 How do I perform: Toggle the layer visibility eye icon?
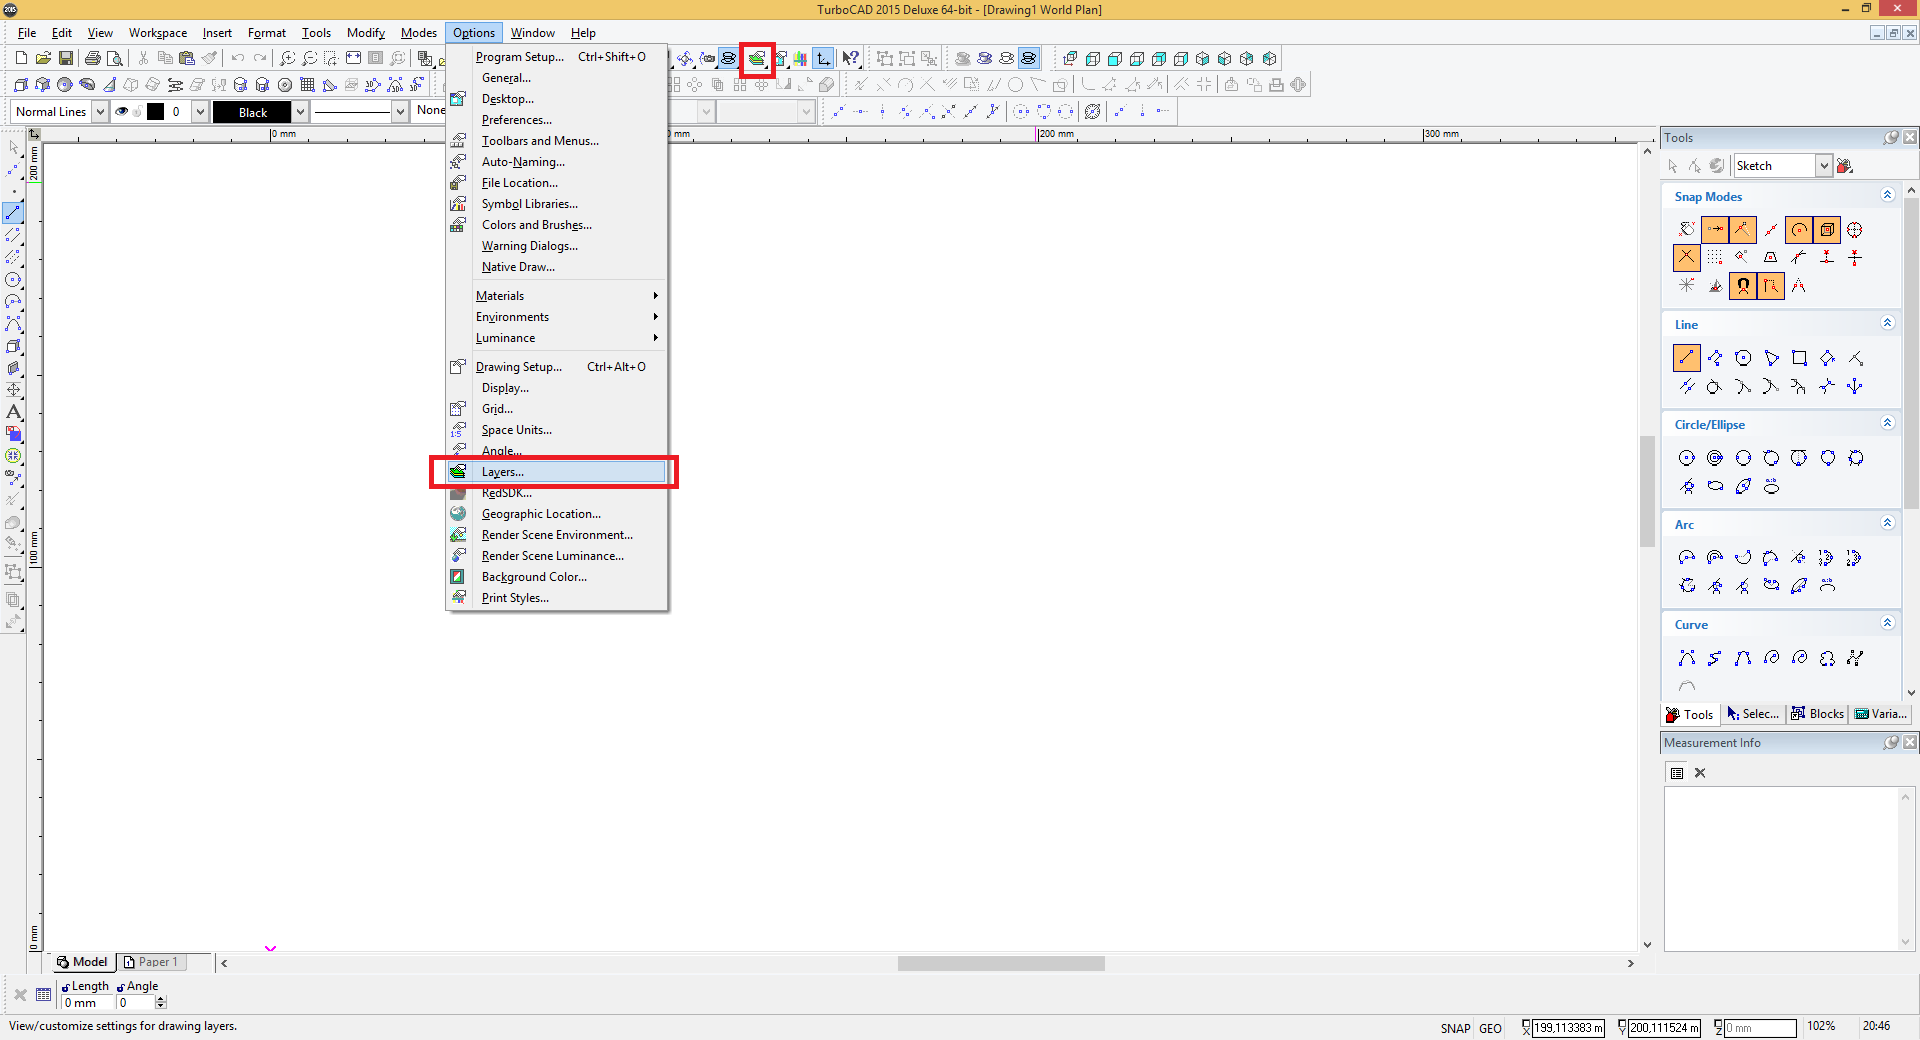122,112
